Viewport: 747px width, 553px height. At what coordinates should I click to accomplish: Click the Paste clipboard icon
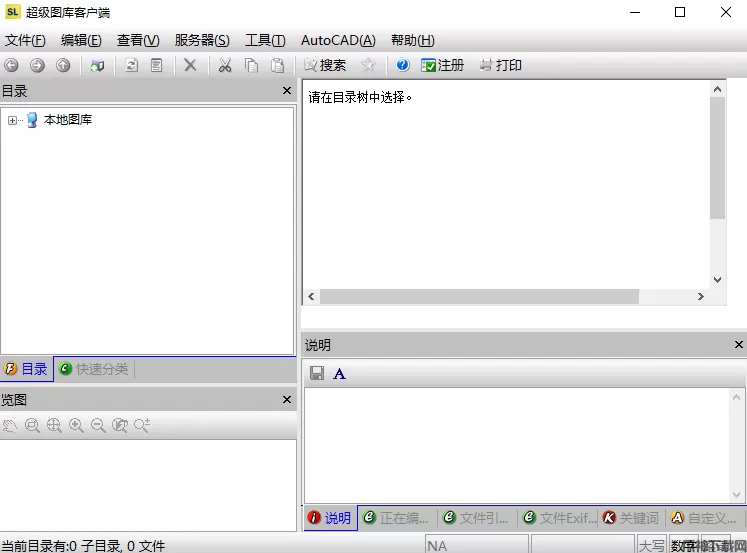(x=277, y=65)
